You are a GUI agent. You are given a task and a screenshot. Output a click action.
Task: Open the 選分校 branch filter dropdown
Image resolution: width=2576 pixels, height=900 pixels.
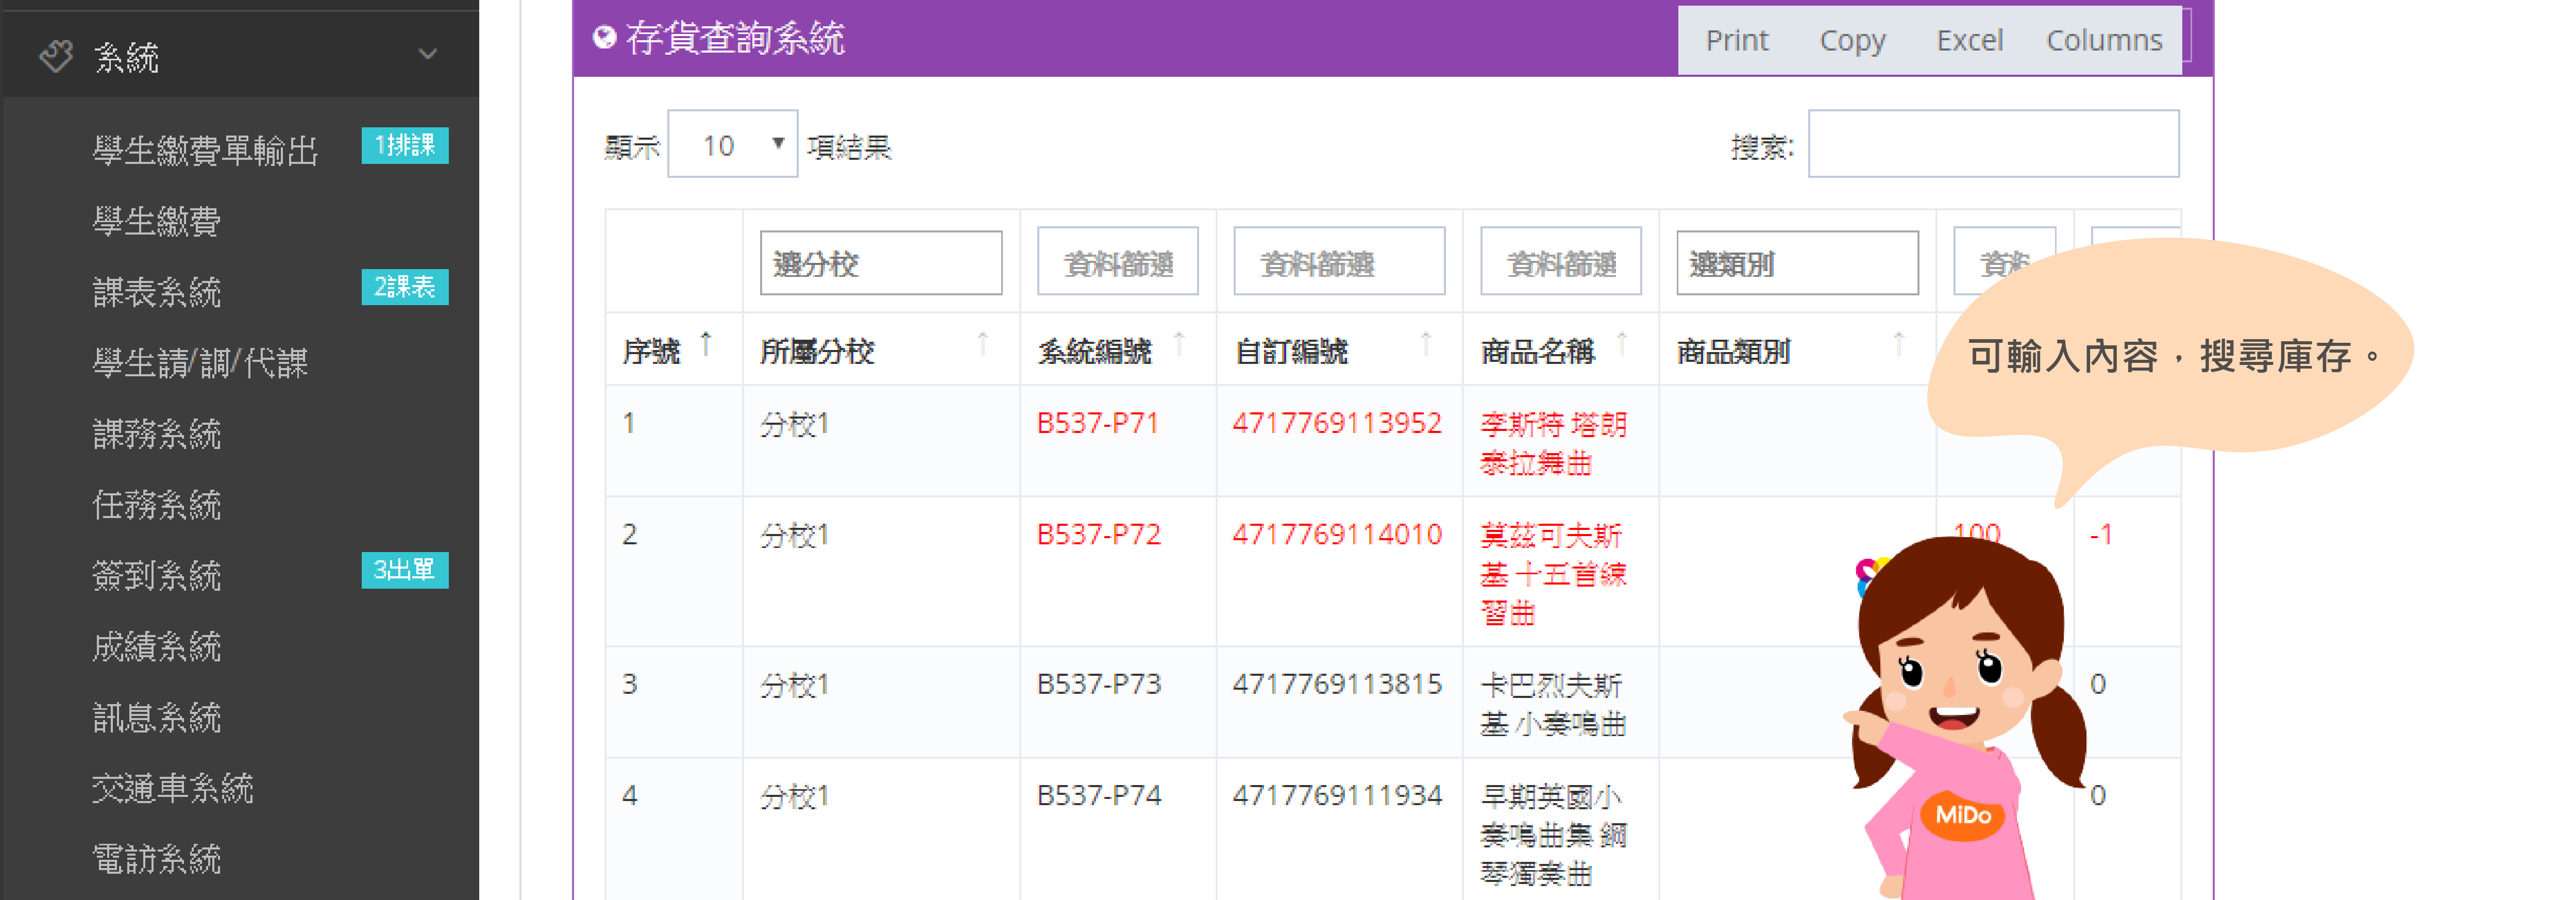[x=880, y=263]
